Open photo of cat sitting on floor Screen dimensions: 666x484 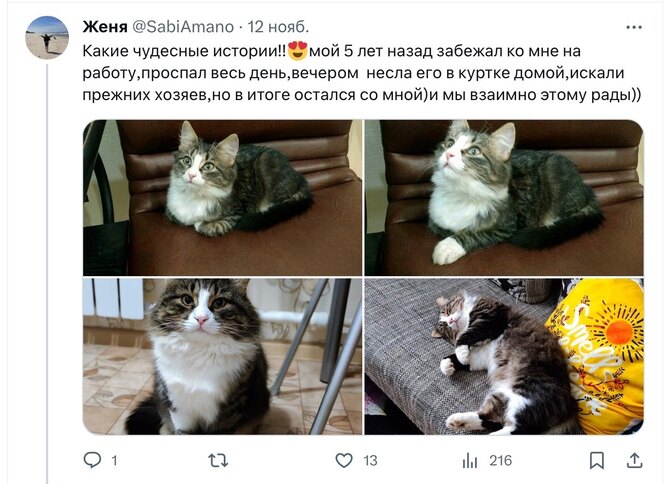point(223,357)
